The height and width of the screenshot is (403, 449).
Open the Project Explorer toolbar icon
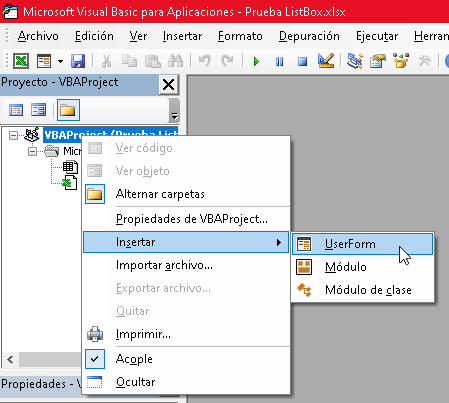pos(355,61)
